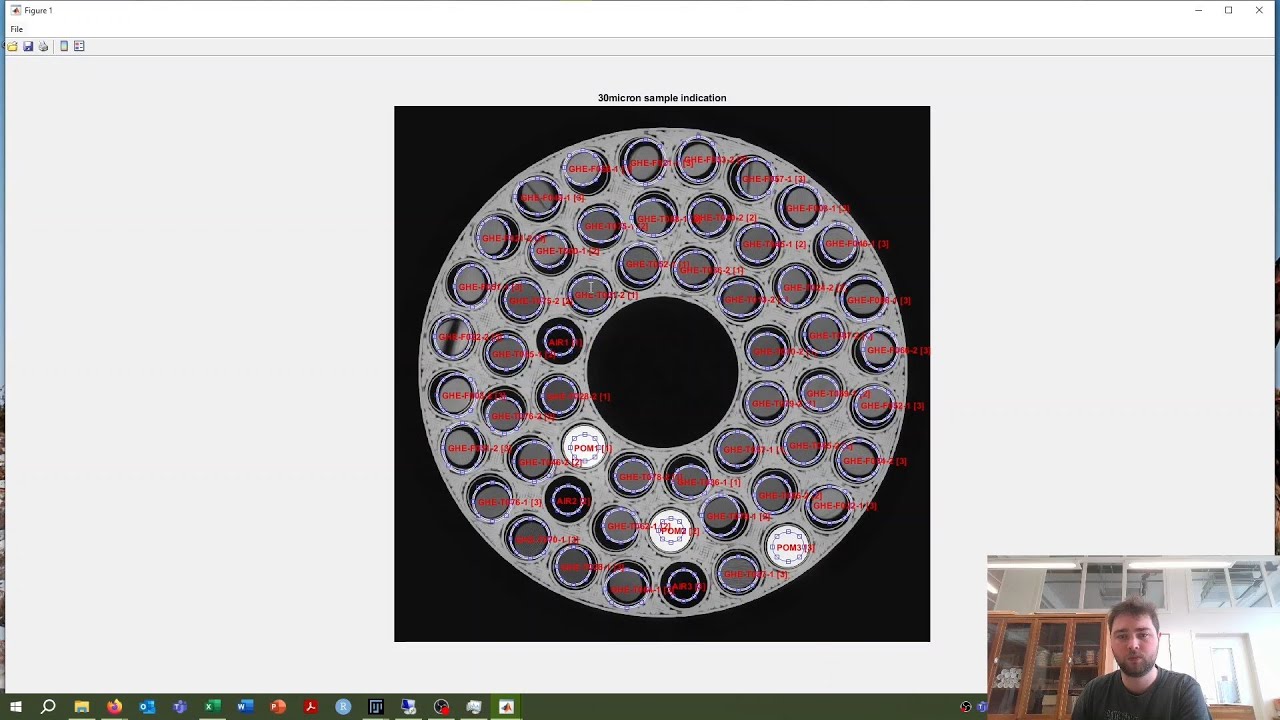The image size is (1280, 720).
Task: Insert a colorbar from the figure toolbar
Action: pyautogui.click(x=64, y=46)
